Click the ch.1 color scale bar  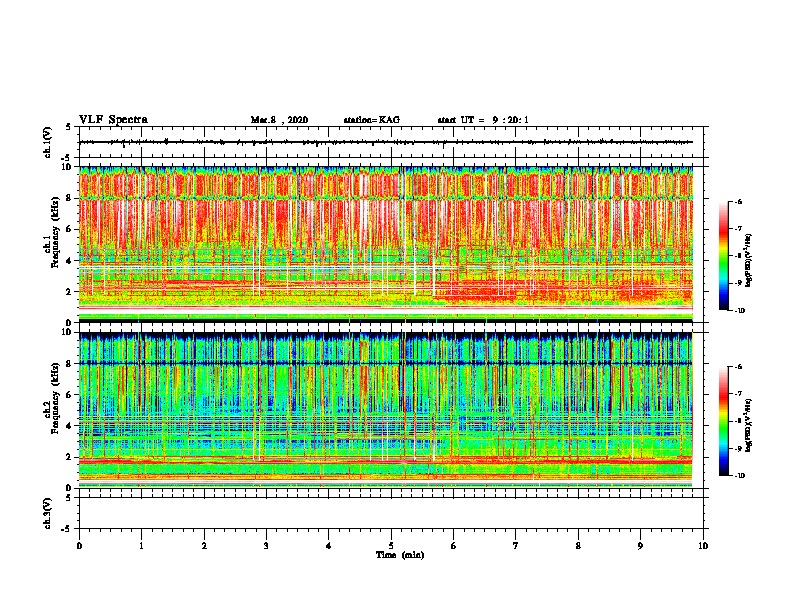tap(724, 256)
